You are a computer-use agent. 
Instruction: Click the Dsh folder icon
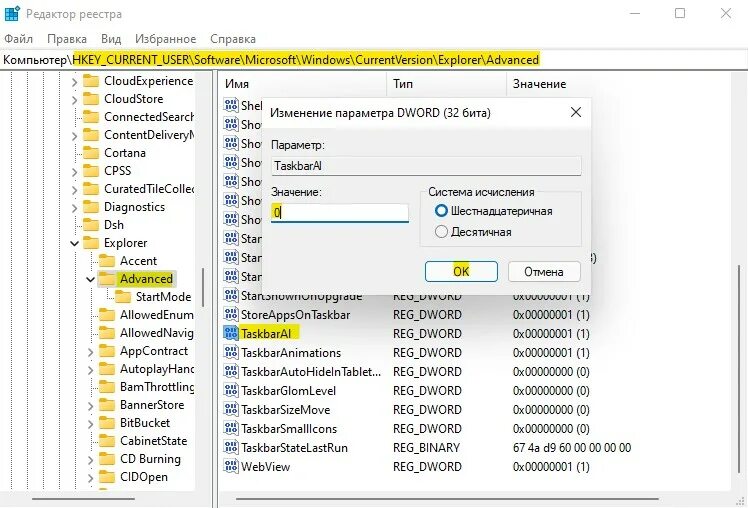[91, 225]
